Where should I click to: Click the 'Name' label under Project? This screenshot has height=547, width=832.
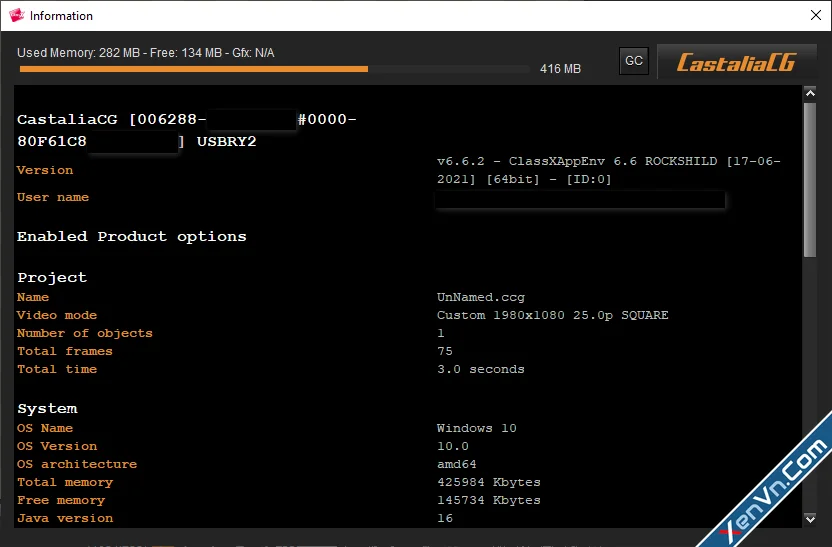(33, 297)
